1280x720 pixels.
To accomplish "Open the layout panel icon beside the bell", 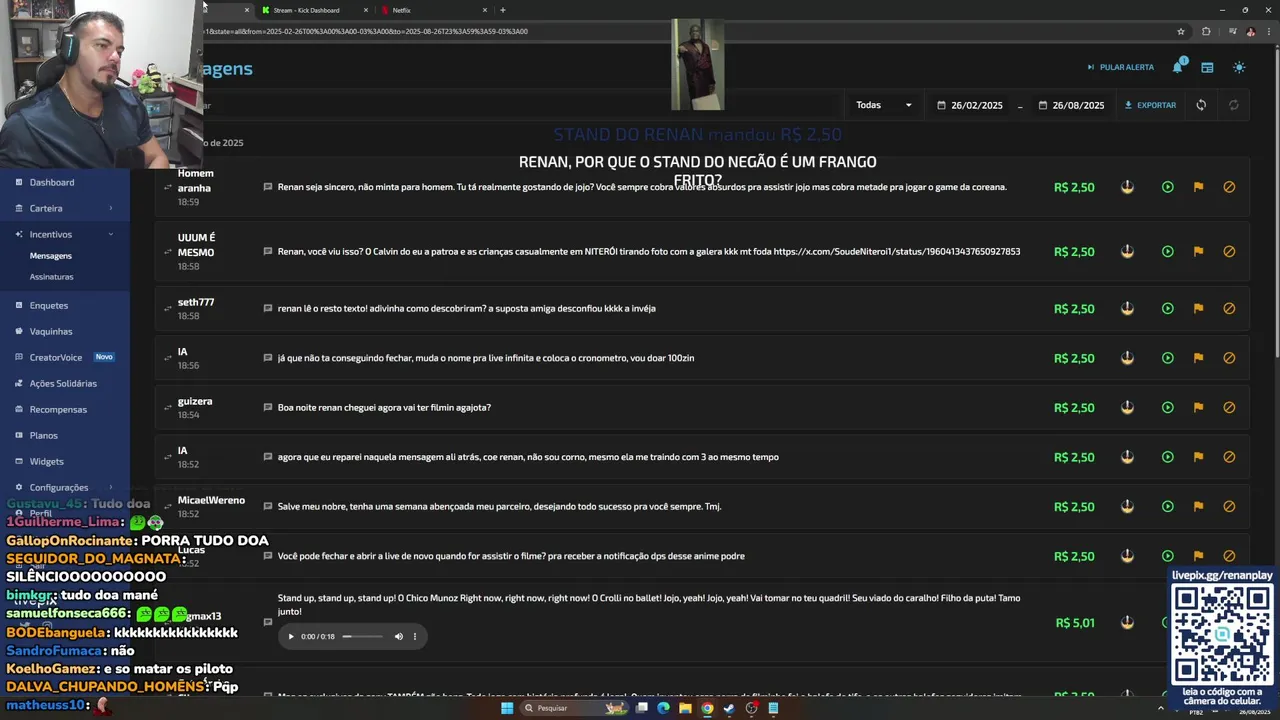I will [1207, 67].
